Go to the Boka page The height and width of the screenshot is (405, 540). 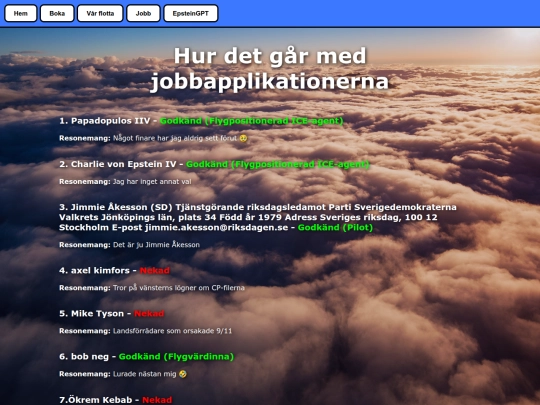(x=57, y=13)
